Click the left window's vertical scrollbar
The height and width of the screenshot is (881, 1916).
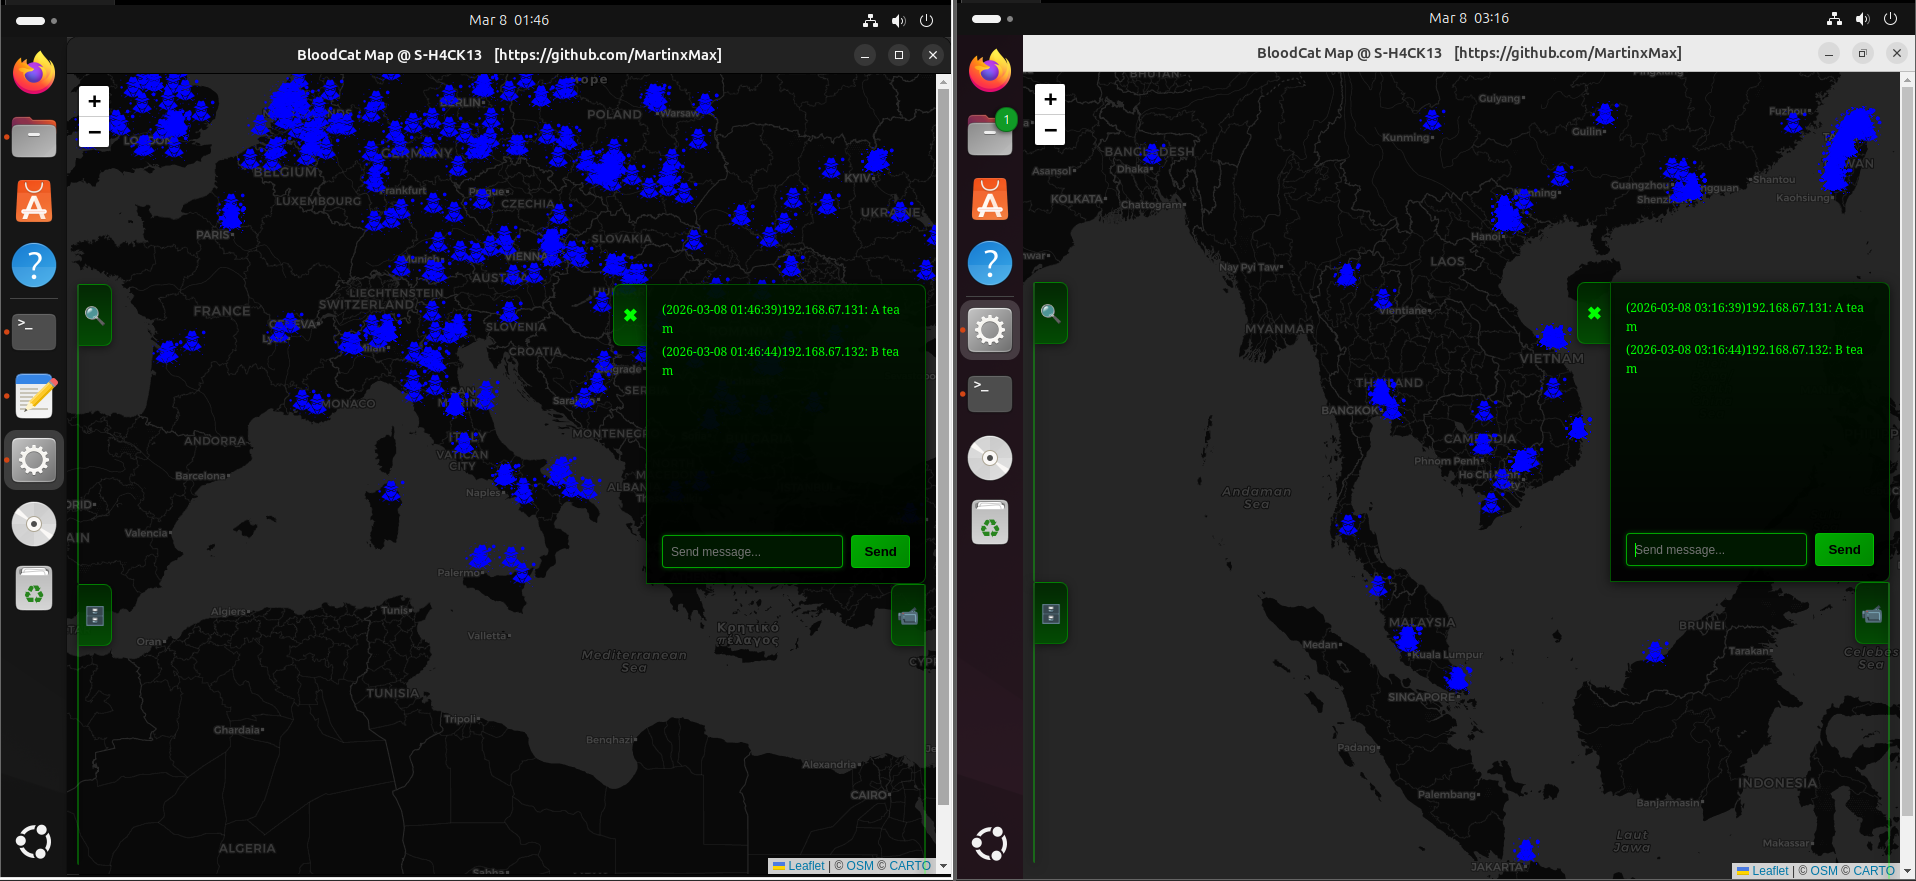pos(942,450)
